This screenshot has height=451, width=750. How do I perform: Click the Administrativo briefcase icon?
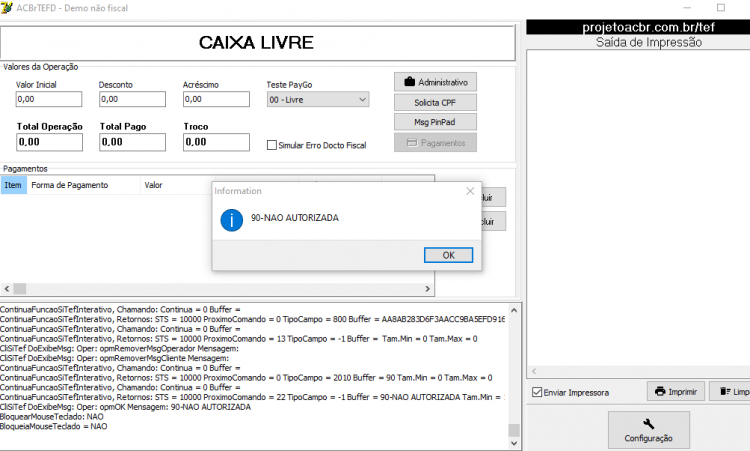click(x=409, y=82)
